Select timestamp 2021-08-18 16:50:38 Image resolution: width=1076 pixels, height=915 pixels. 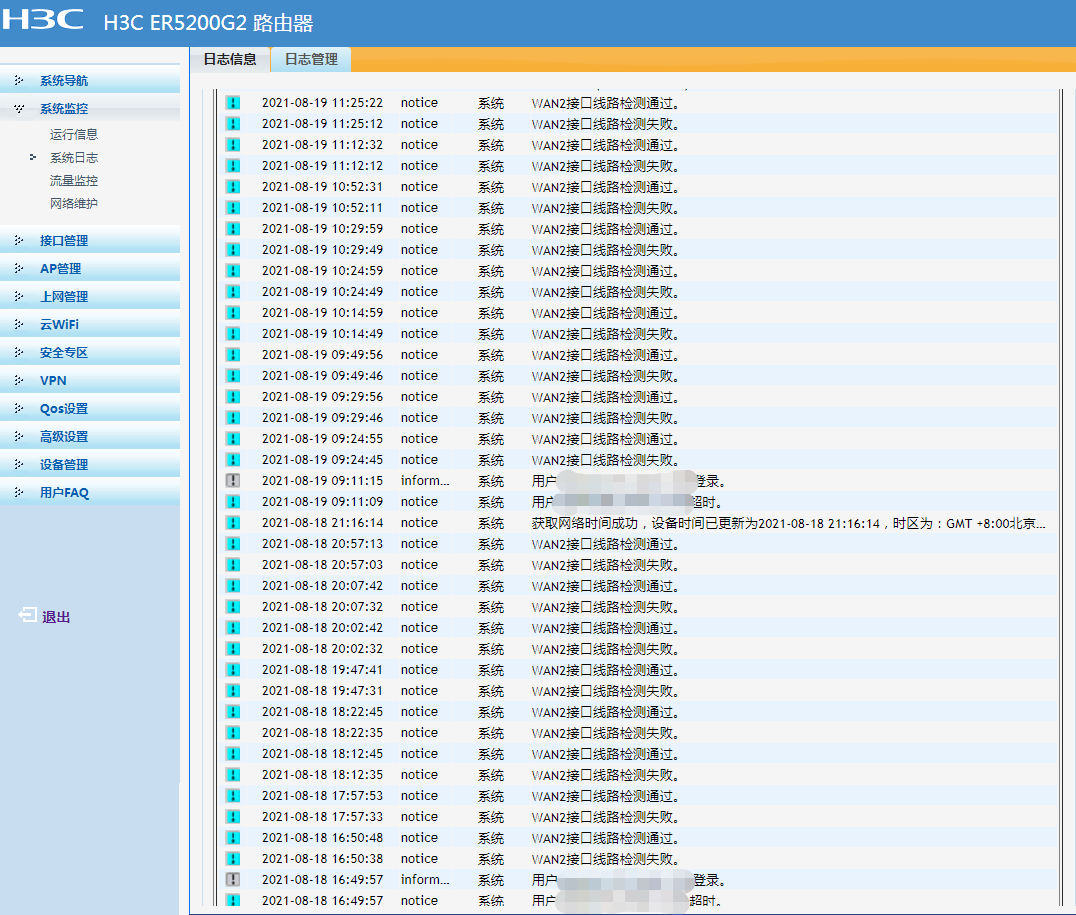pyautogui.click(x=323, y=859)
